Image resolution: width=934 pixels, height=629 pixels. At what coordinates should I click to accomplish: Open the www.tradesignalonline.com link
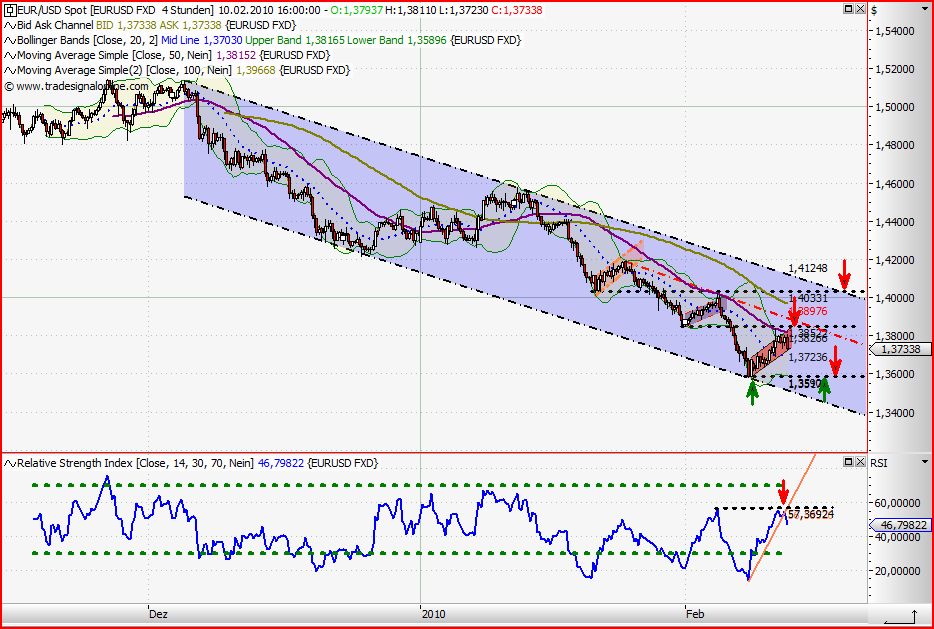75,85
